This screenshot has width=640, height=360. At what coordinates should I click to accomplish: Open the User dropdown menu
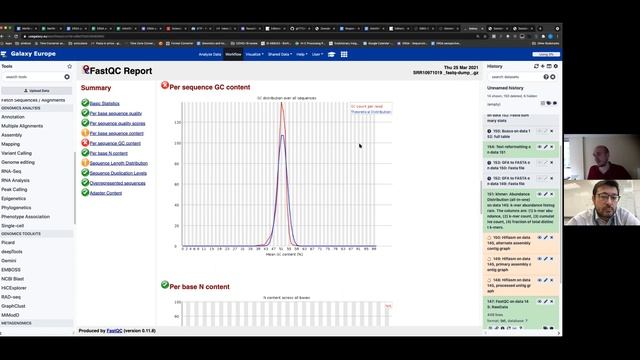317,54
